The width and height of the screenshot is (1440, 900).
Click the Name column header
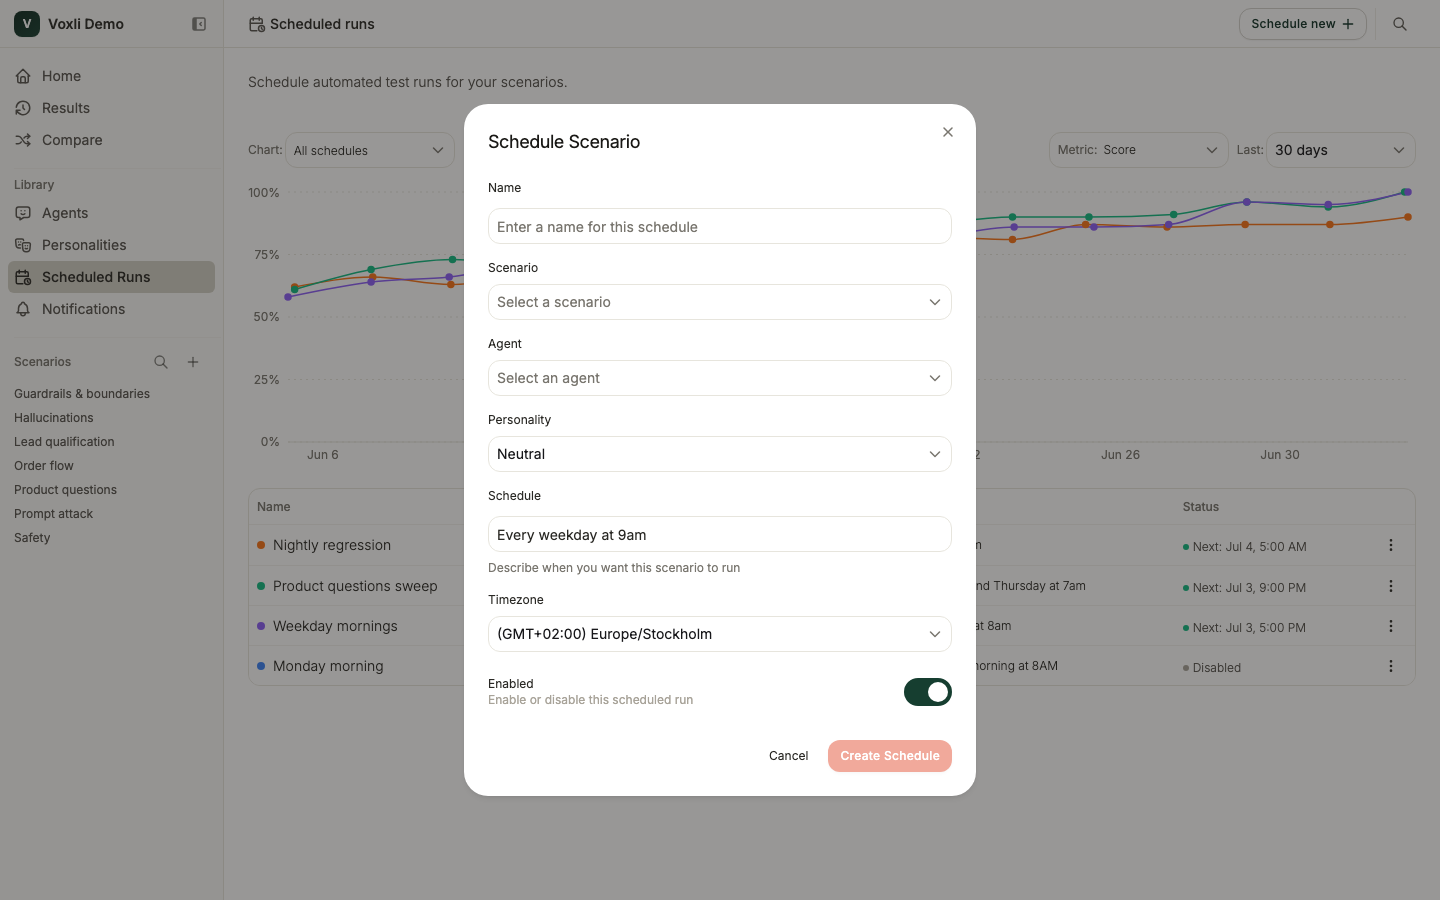(x=273, y=507)
